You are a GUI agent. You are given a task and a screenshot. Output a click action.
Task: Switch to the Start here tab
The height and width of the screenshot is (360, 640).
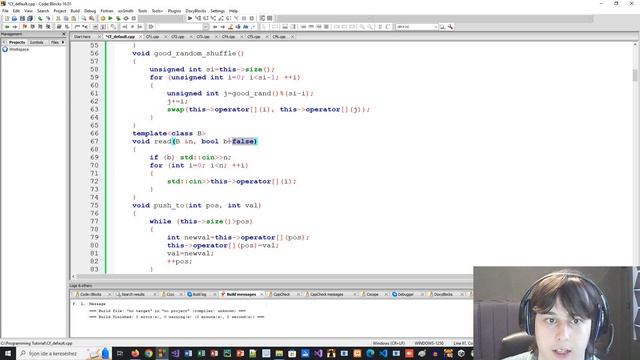pos(82,36)
